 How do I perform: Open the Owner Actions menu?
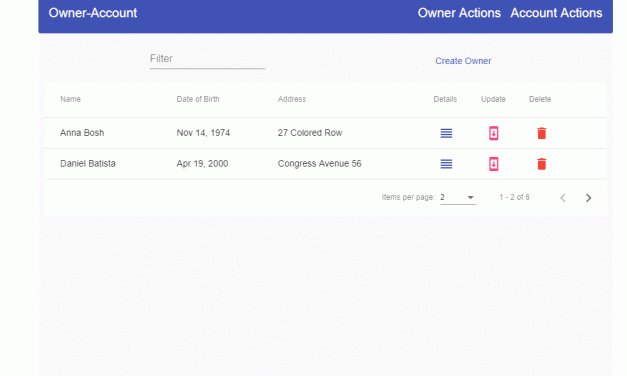click(459, 13)
